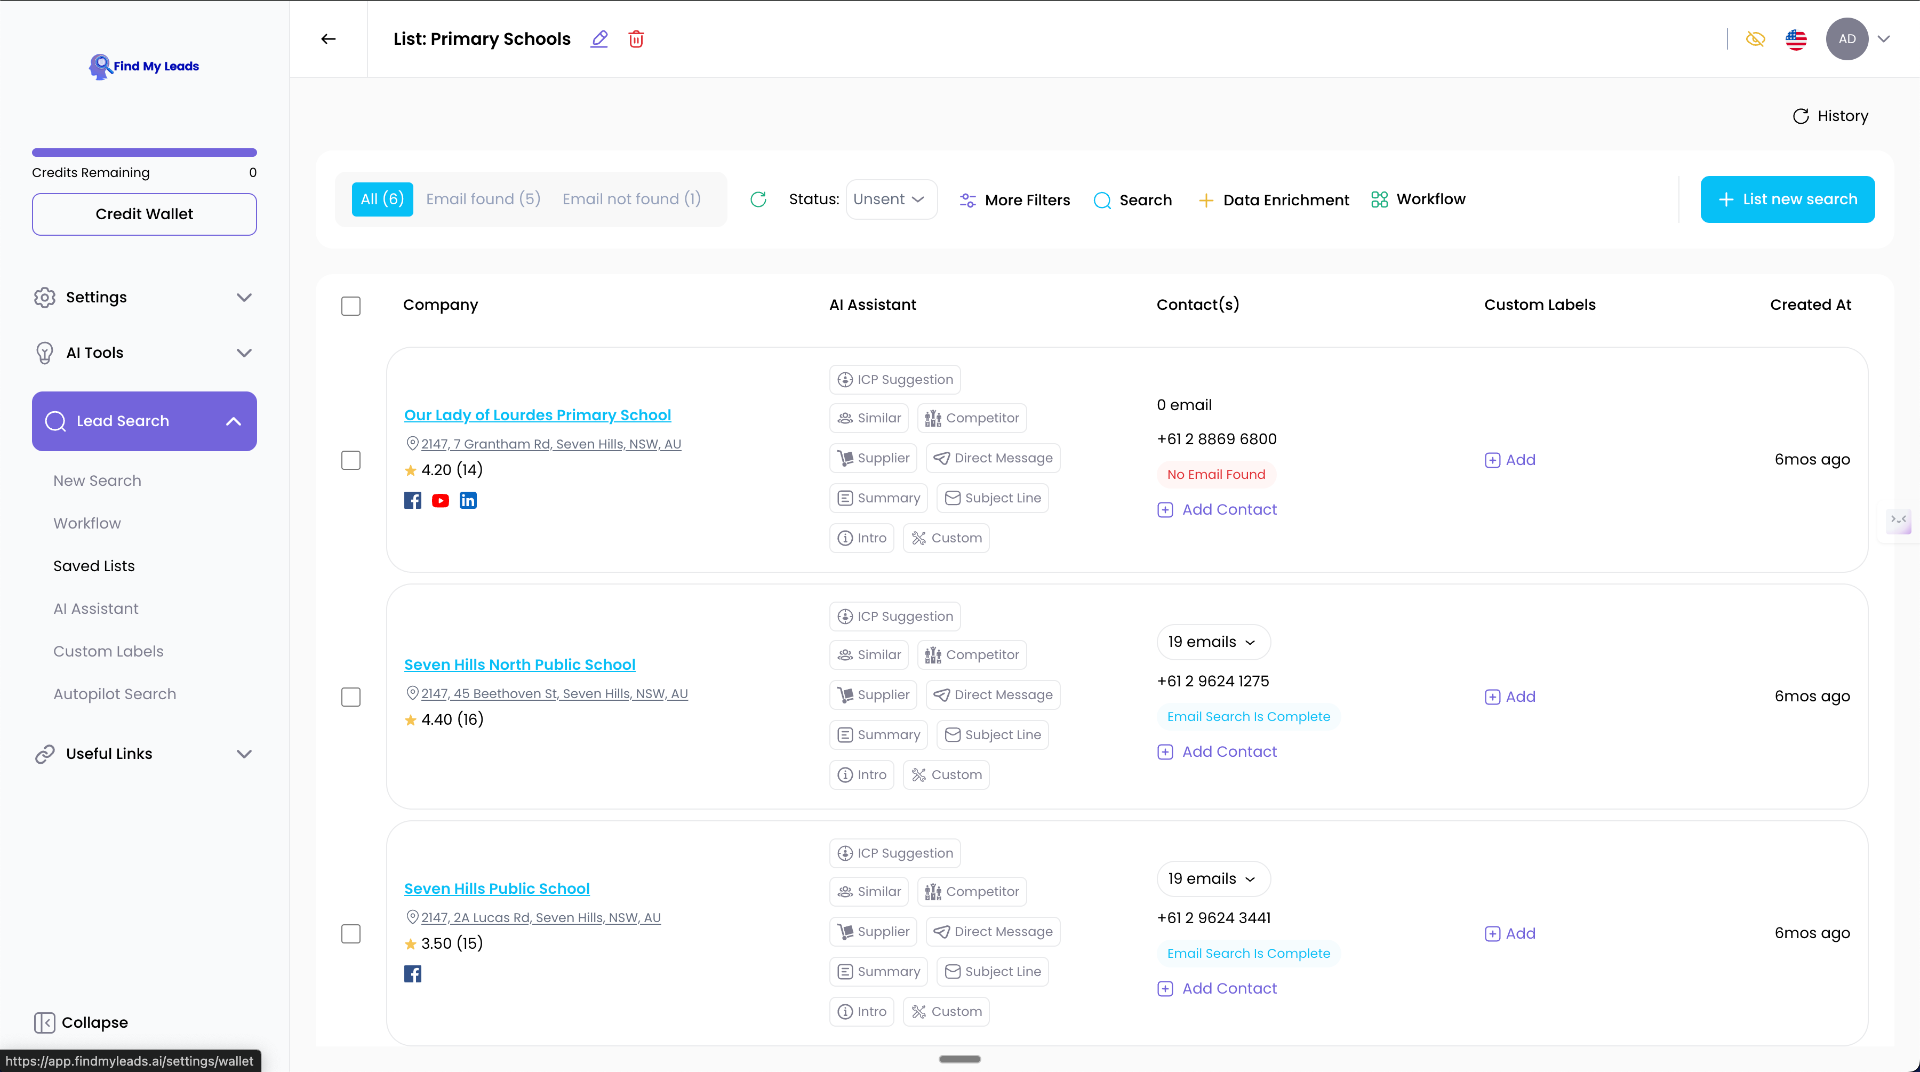1920x1072 pixels.
Task: Open 7 Grantham Rd address link
Action: coord(551,444)
